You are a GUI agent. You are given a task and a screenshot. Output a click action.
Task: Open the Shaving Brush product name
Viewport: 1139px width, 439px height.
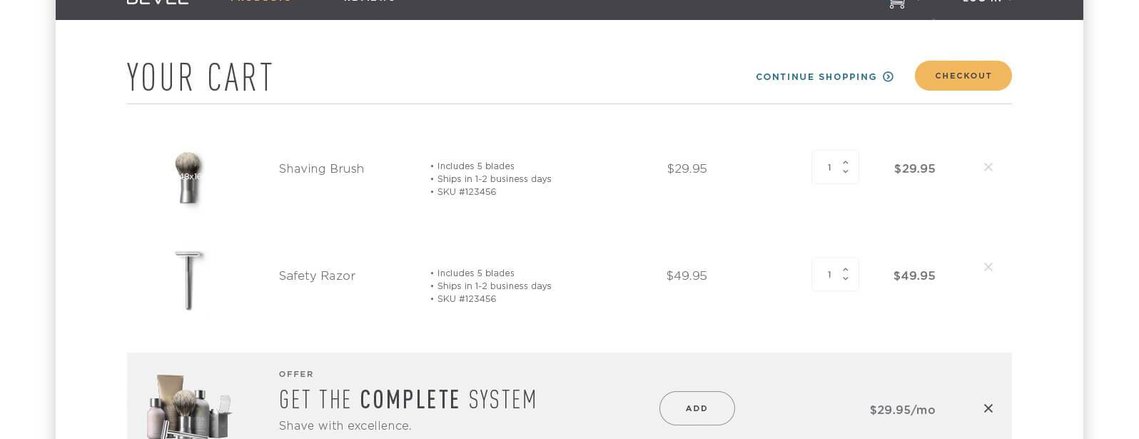pyautogui.click(x=321, y=169)
